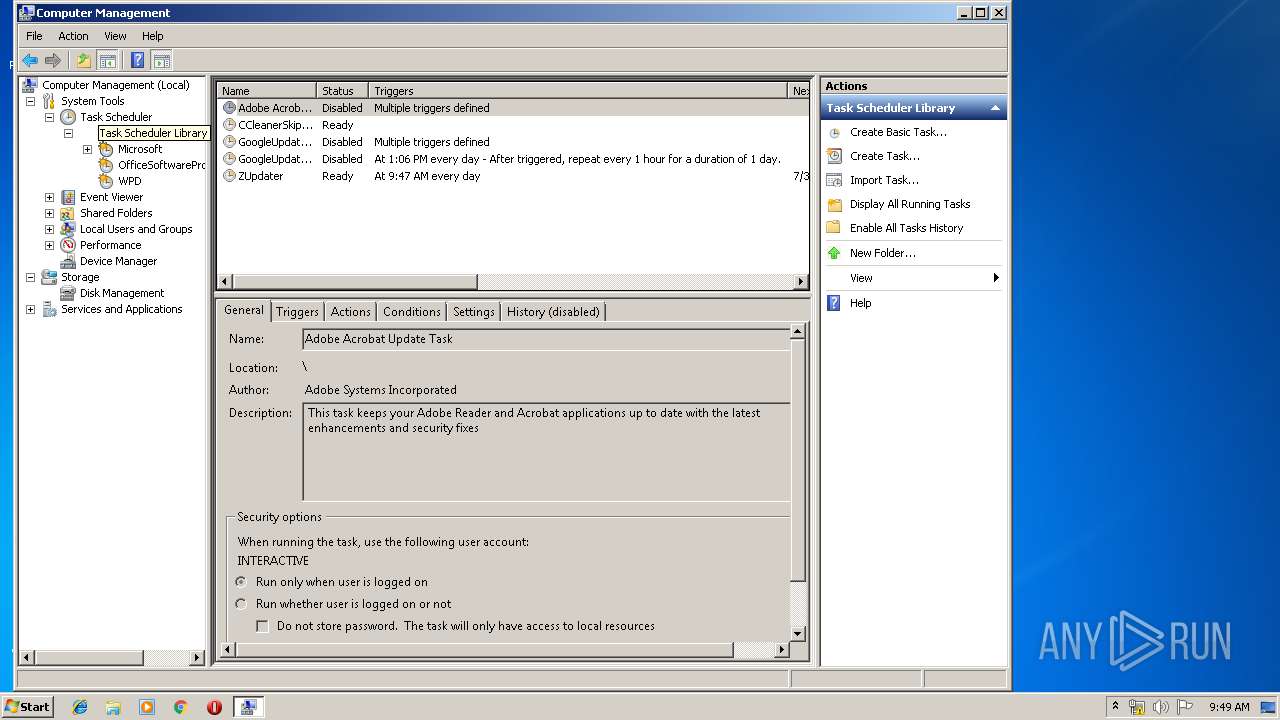
Task: Click the Create Task icon in Actions
Action: coord(834,156)
